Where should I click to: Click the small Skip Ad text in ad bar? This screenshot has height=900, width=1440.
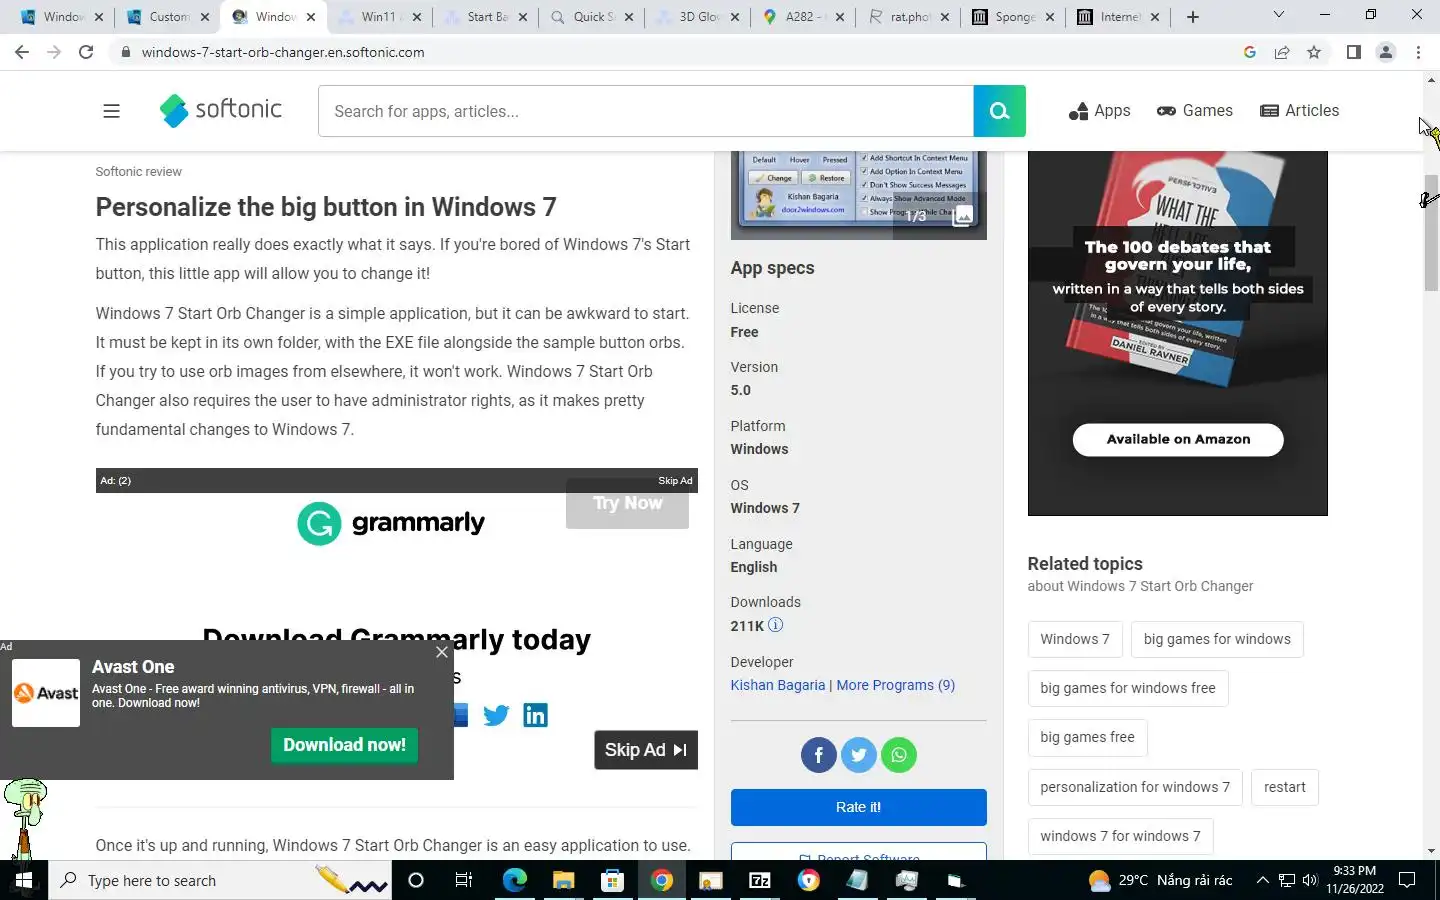pos(675,481)
